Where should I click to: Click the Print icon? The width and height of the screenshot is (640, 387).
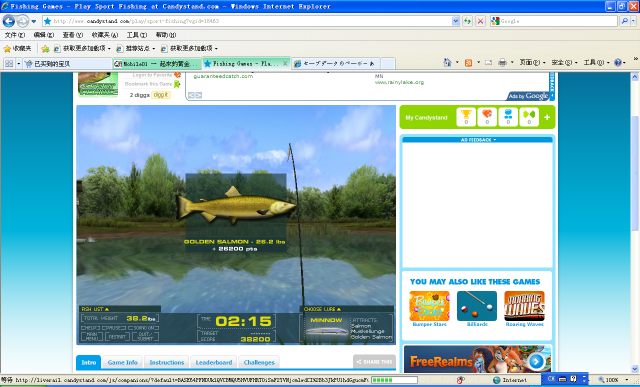pos(502,62)
